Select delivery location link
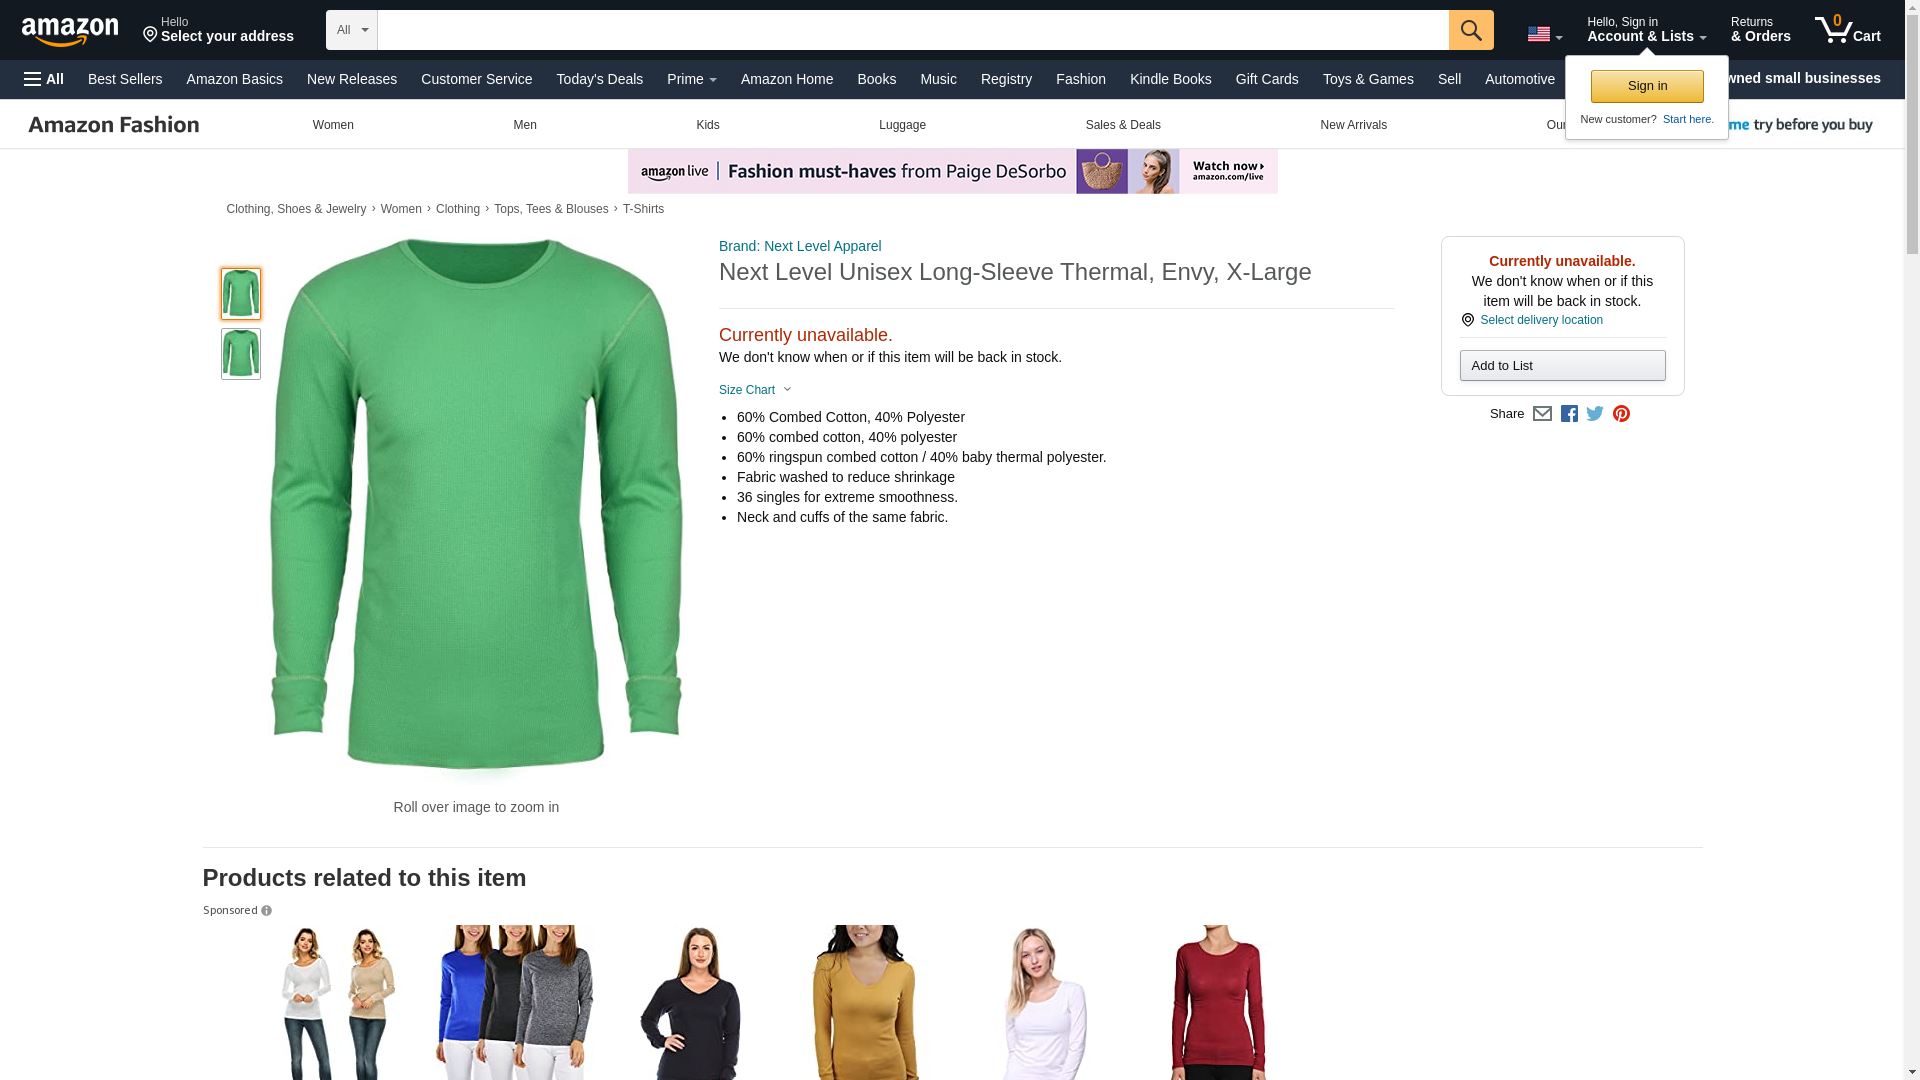The width and height of the screenshot is (1920, 1080). (x=1540, y=320)
